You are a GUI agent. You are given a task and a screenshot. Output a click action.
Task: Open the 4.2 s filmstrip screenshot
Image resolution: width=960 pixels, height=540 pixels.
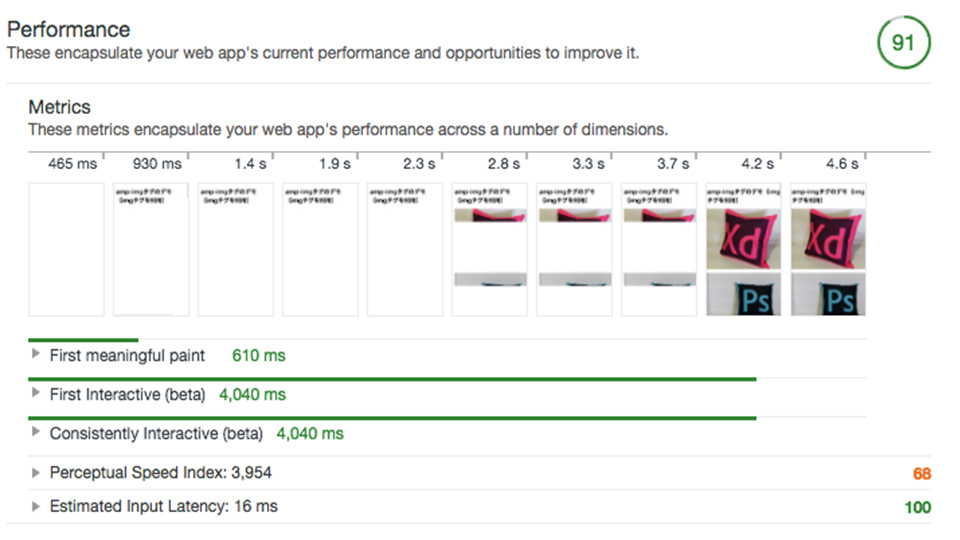tap(744, 249)
